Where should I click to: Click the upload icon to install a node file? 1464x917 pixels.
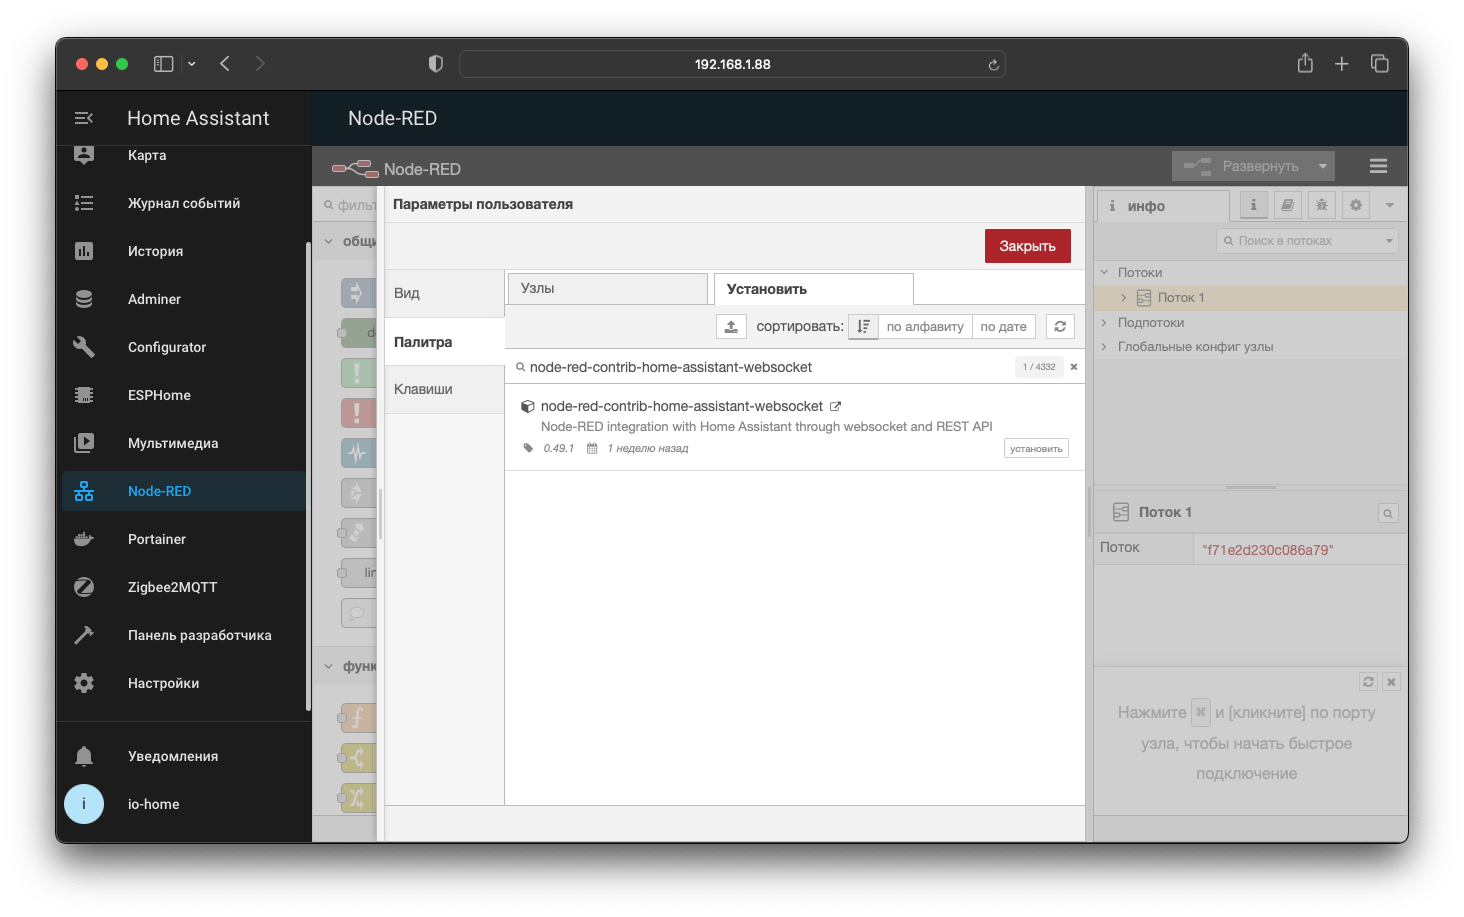(x=731, y=326)
